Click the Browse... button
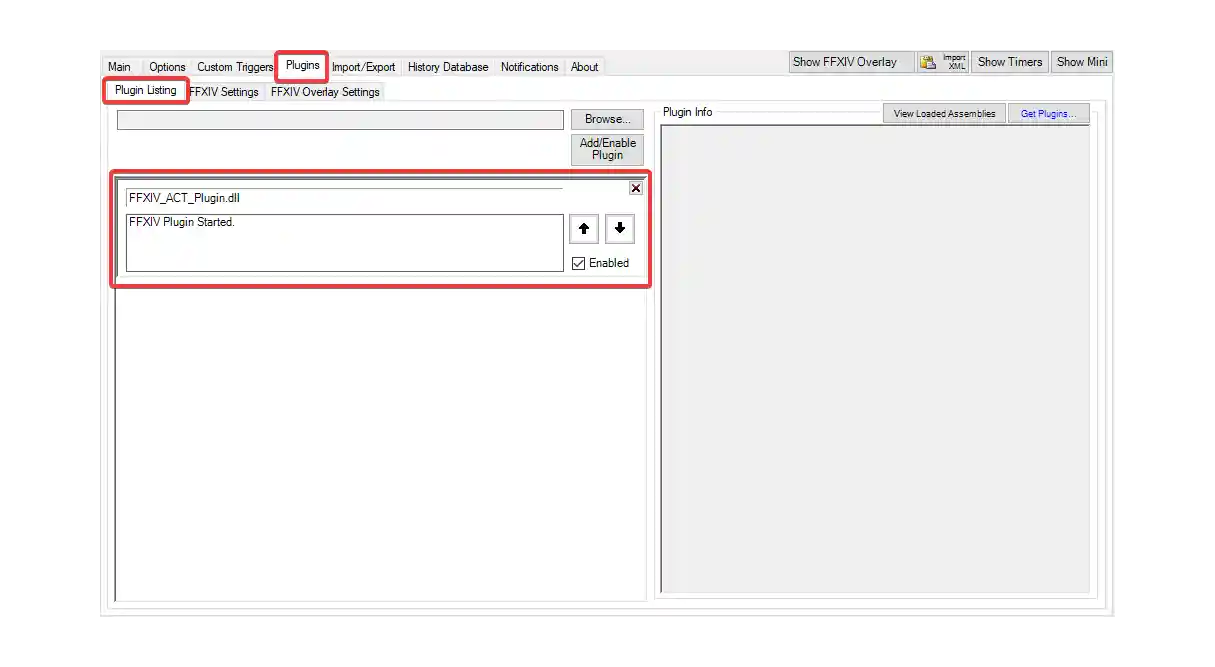Screen dimensions: 1215x667 pyautogui.click(x=607, y=118)
